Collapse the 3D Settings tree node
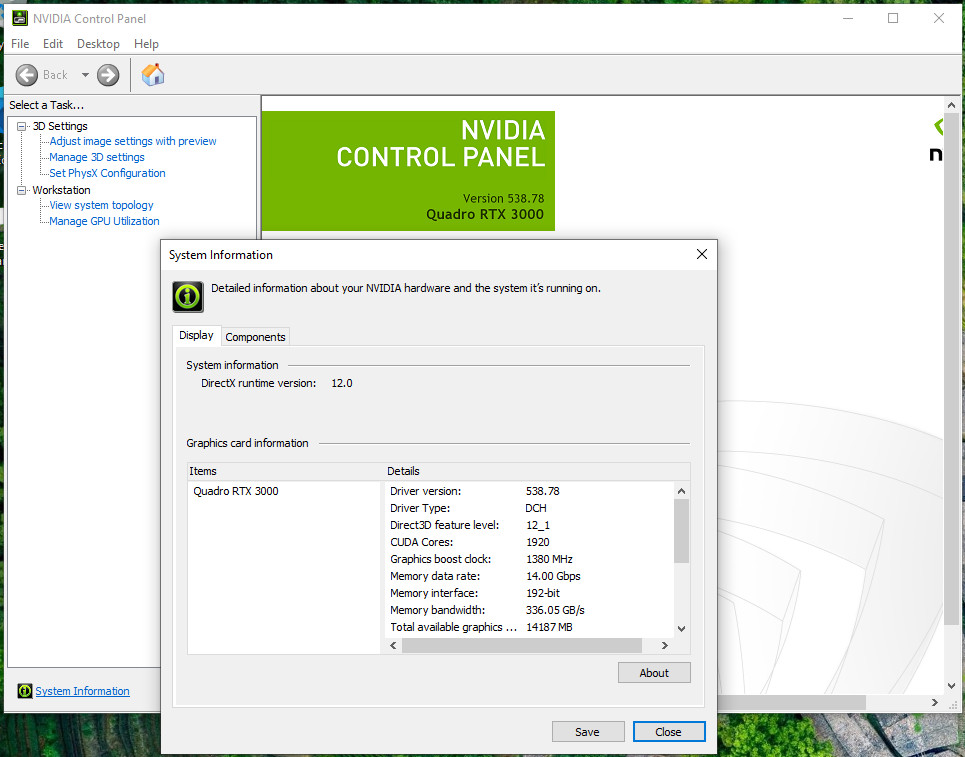The height and width of the screenshot is (757, 965). tap(22, 126)
